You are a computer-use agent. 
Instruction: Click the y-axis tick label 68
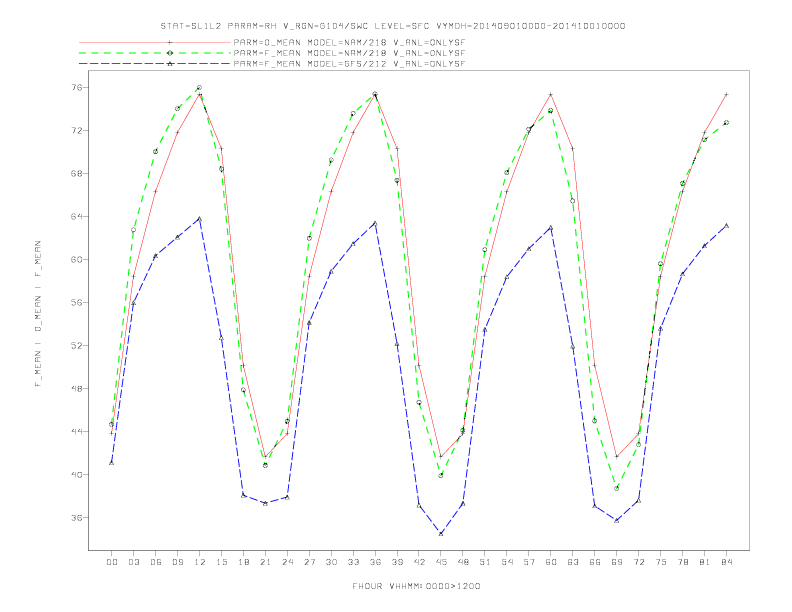tap(76, 173)
